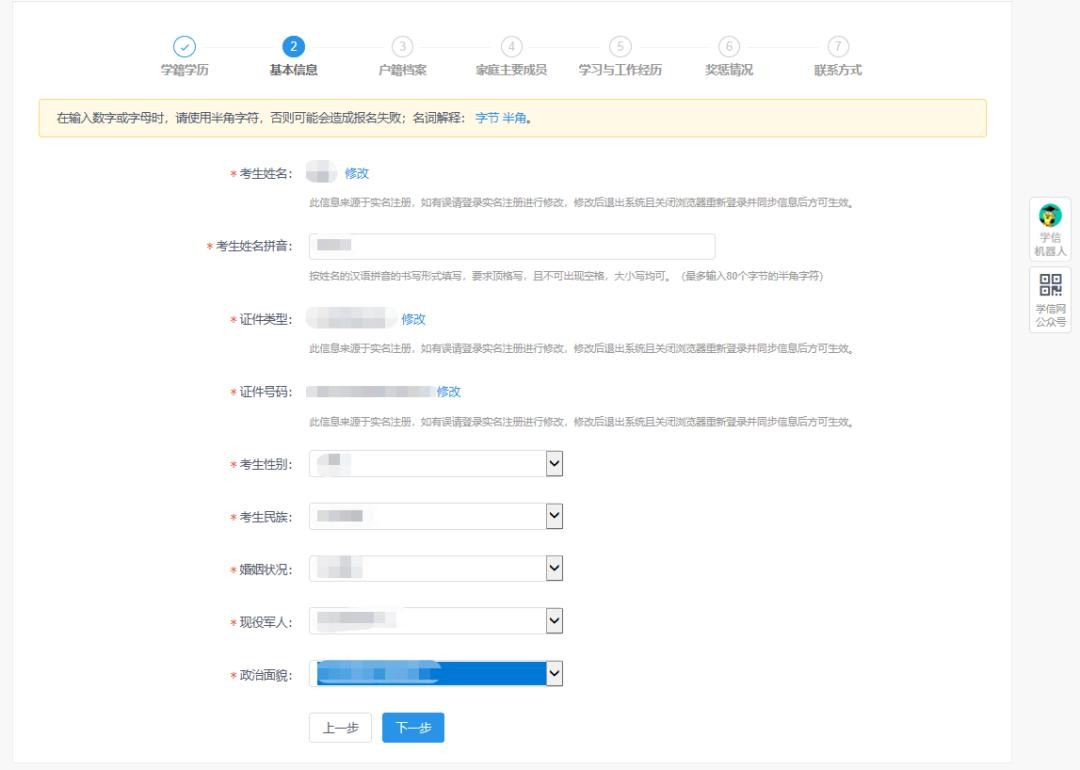Click the completed step 1 checkmark circle
The width and height of the screenshot is (1080, 770).
tap(184, 46)
